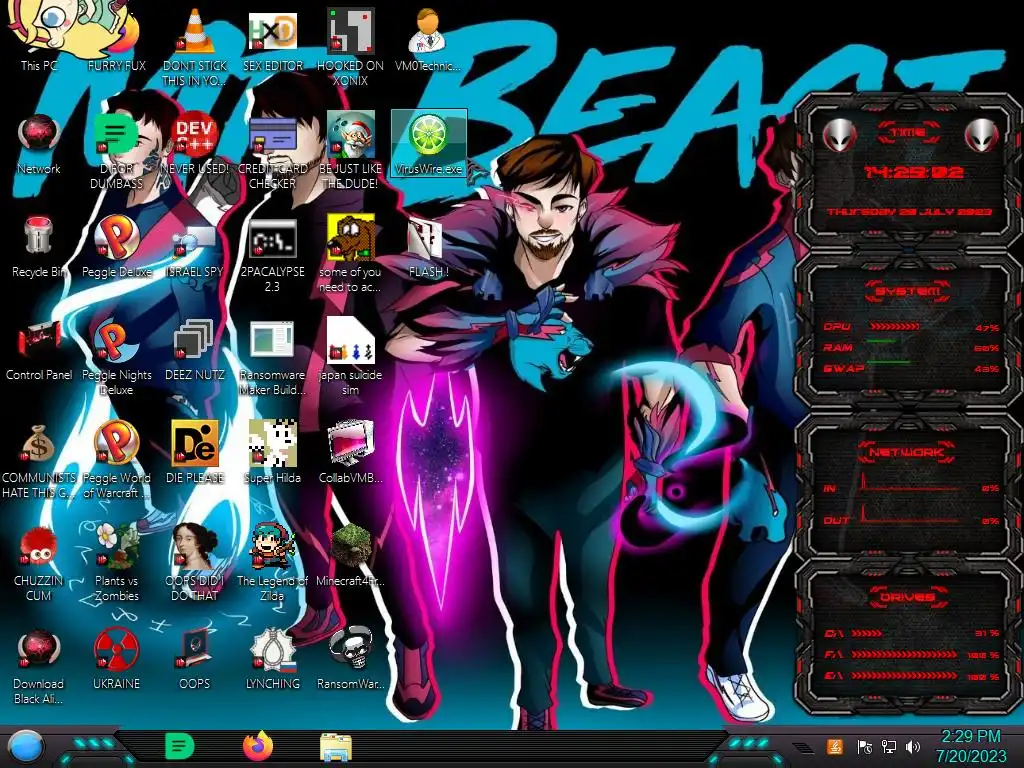Launch the HOOKED ON XONIX game icon
The image size is (1024, 768).
tap(350, 46)
